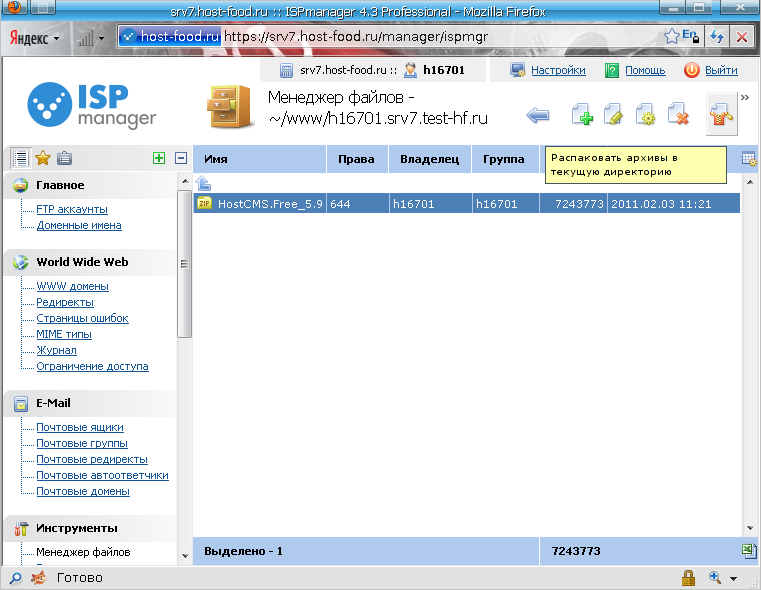Open the favorites star tab in sidebar
The height and width of the screenshot is (590, 761).
[43, 158]
